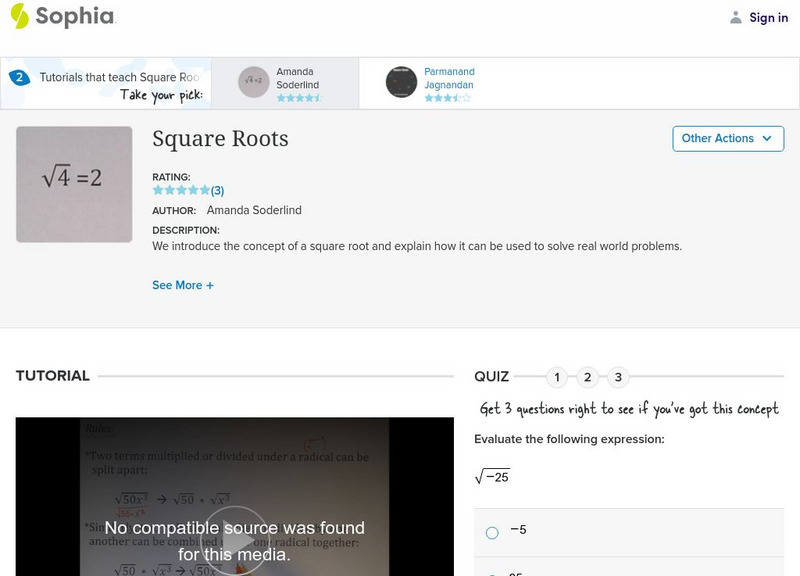Click the Square Roots title
Screen dimensions: 800x576
[220, 139]
